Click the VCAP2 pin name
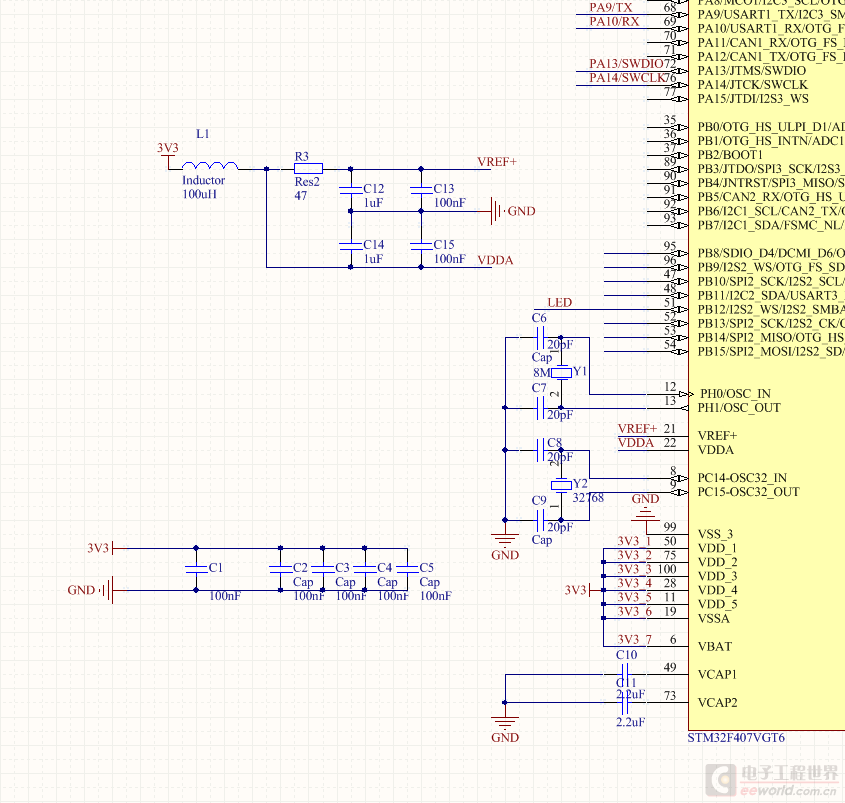845x803 pixels. click(717, 703)
